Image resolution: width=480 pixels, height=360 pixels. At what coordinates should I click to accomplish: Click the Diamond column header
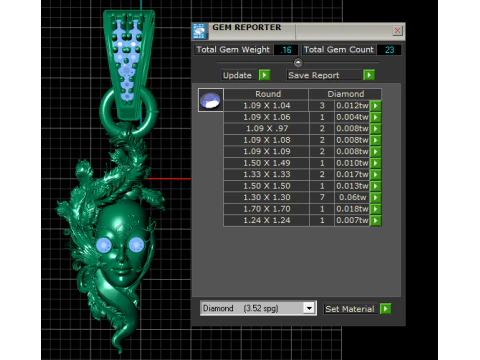pyautogui.click(x=345, y=94)
